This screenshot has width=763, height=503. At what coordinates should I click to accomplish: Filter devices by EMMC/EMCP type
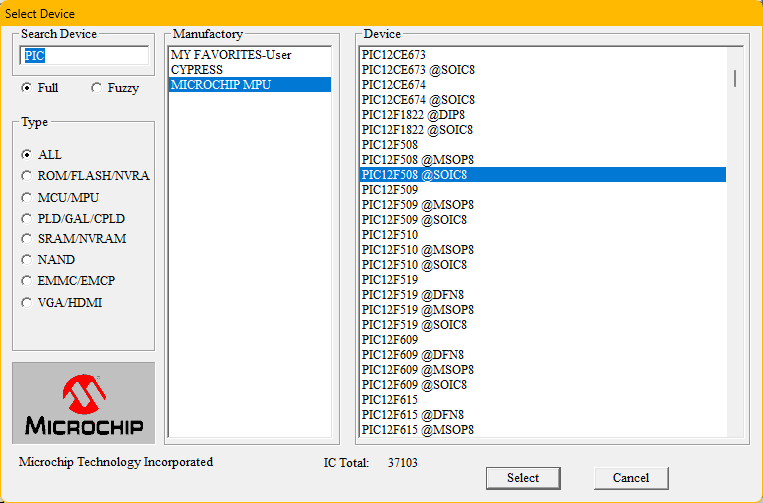pyautogui.click(x=26, y=281)
